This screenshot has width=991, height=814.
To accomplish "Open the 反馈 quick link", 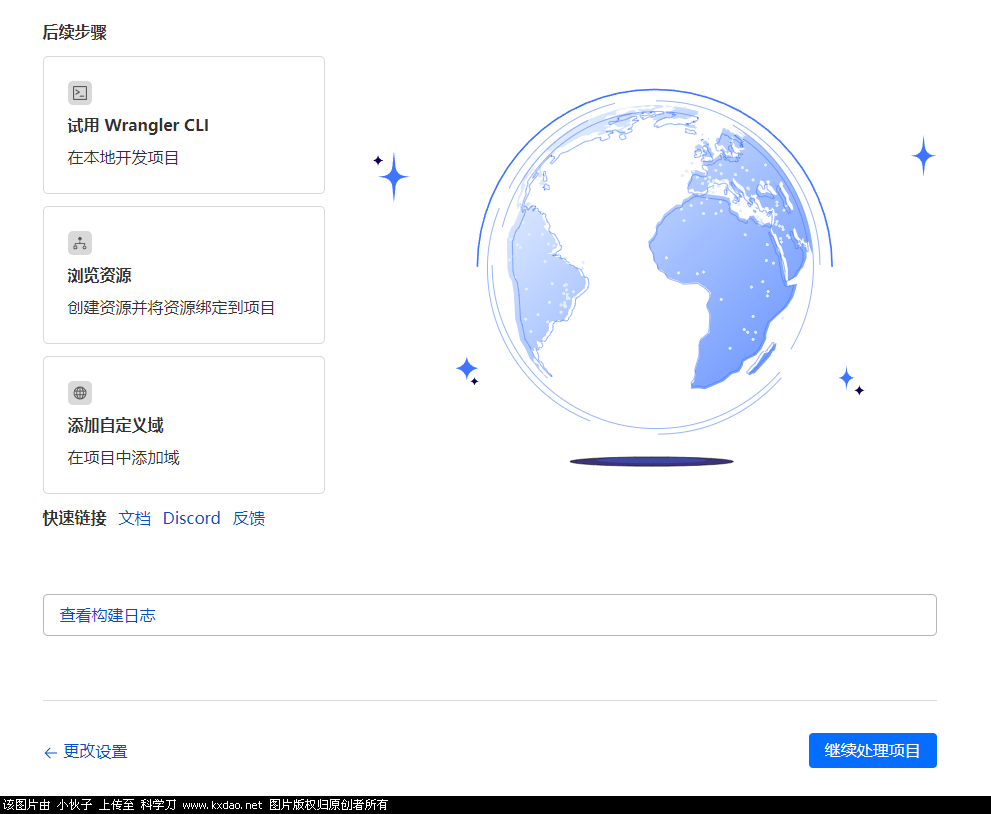I will pos(248,518).
